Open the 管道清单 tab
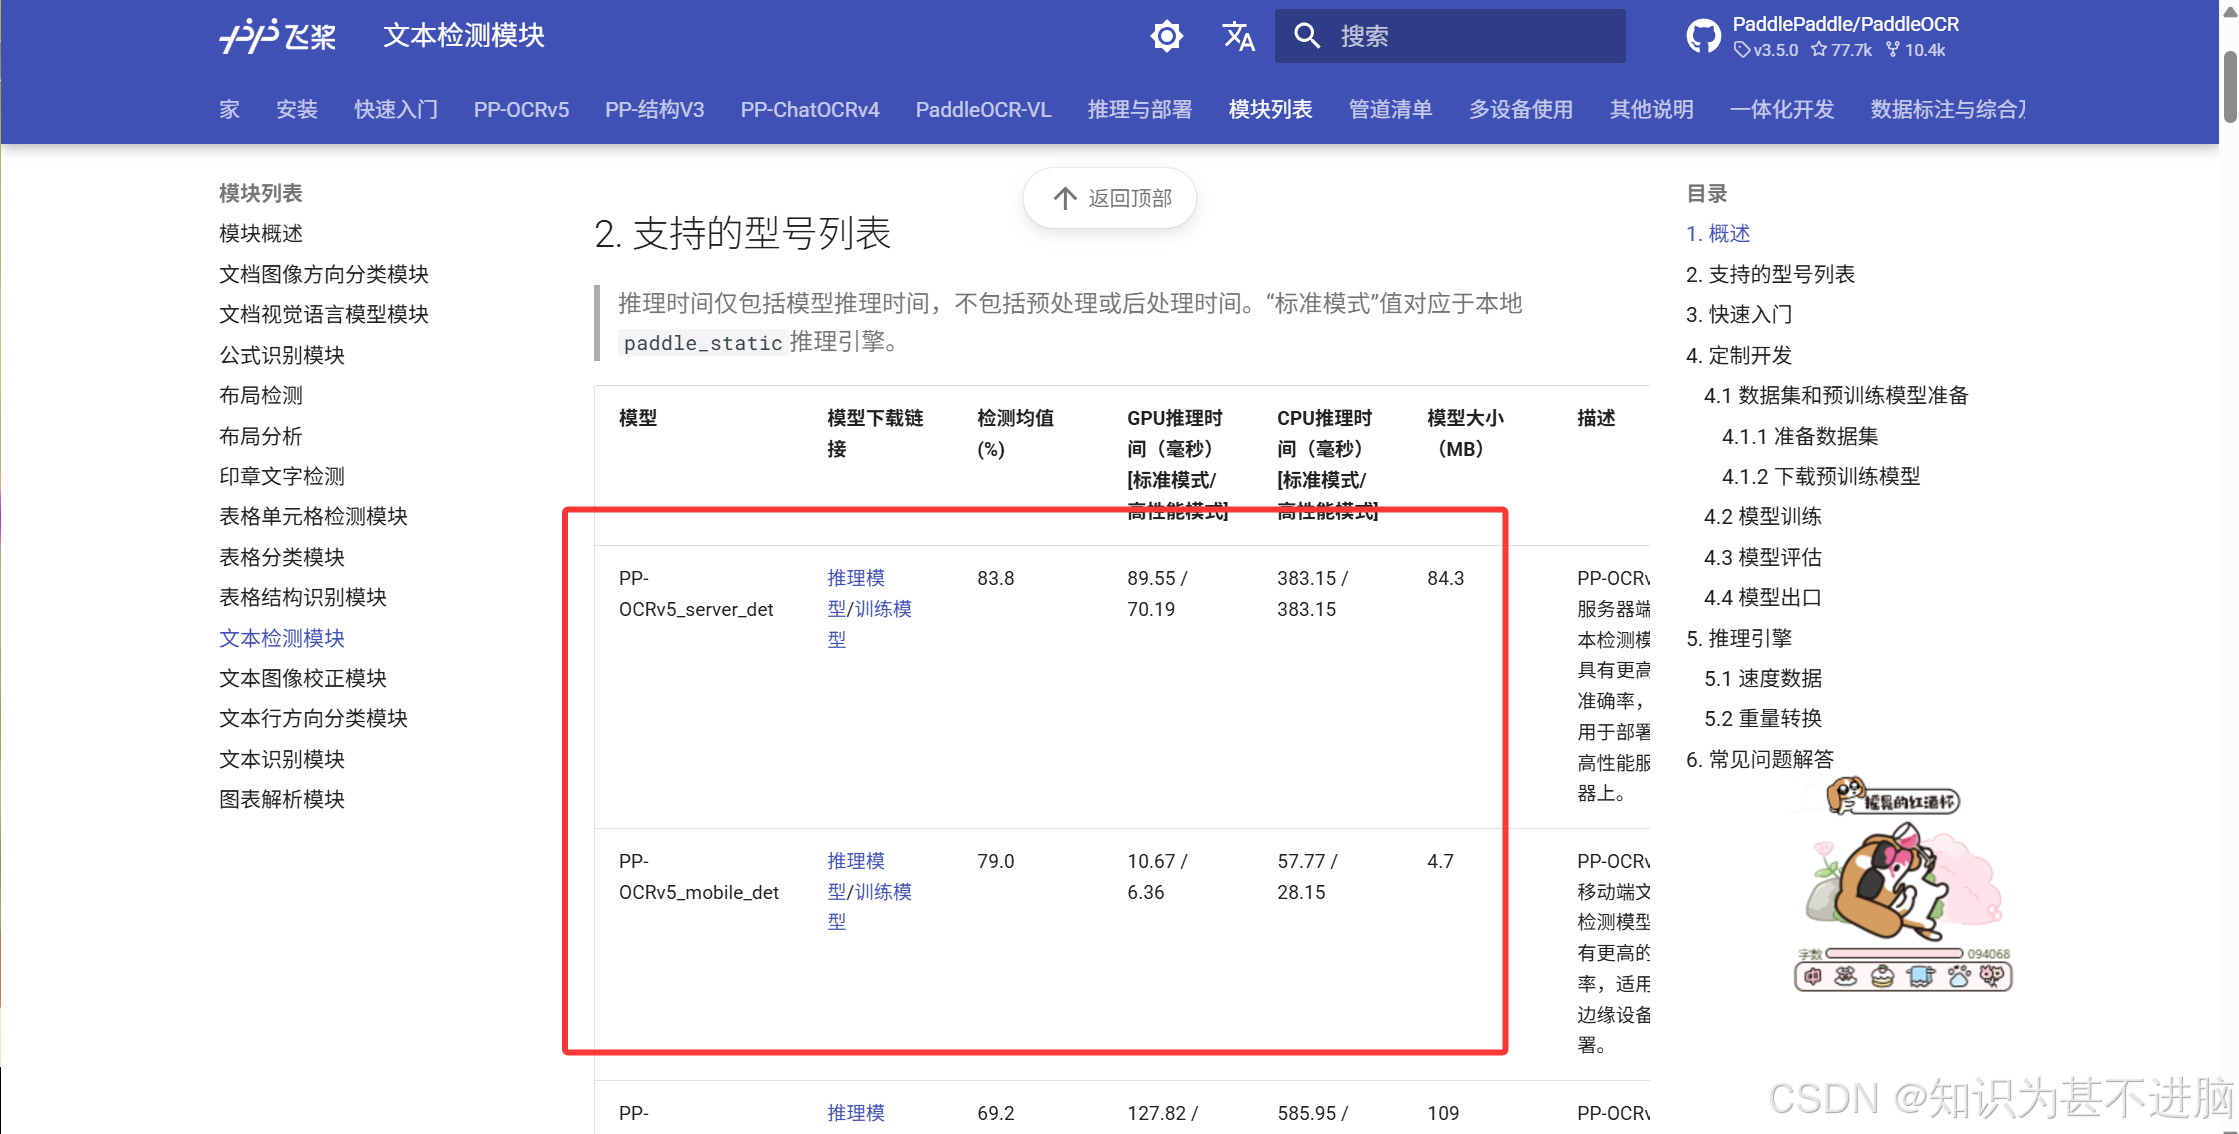The width and height of the screenshot is (2239, 1134). click(1390, 110)
